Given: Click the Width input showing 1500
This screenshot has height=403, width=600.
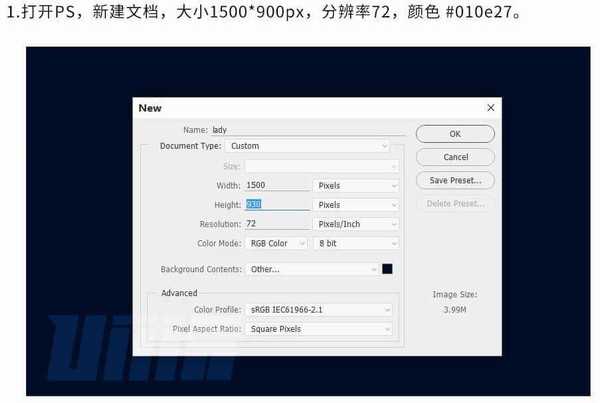Looking at the screenshot, I should [x=277, y=185].
